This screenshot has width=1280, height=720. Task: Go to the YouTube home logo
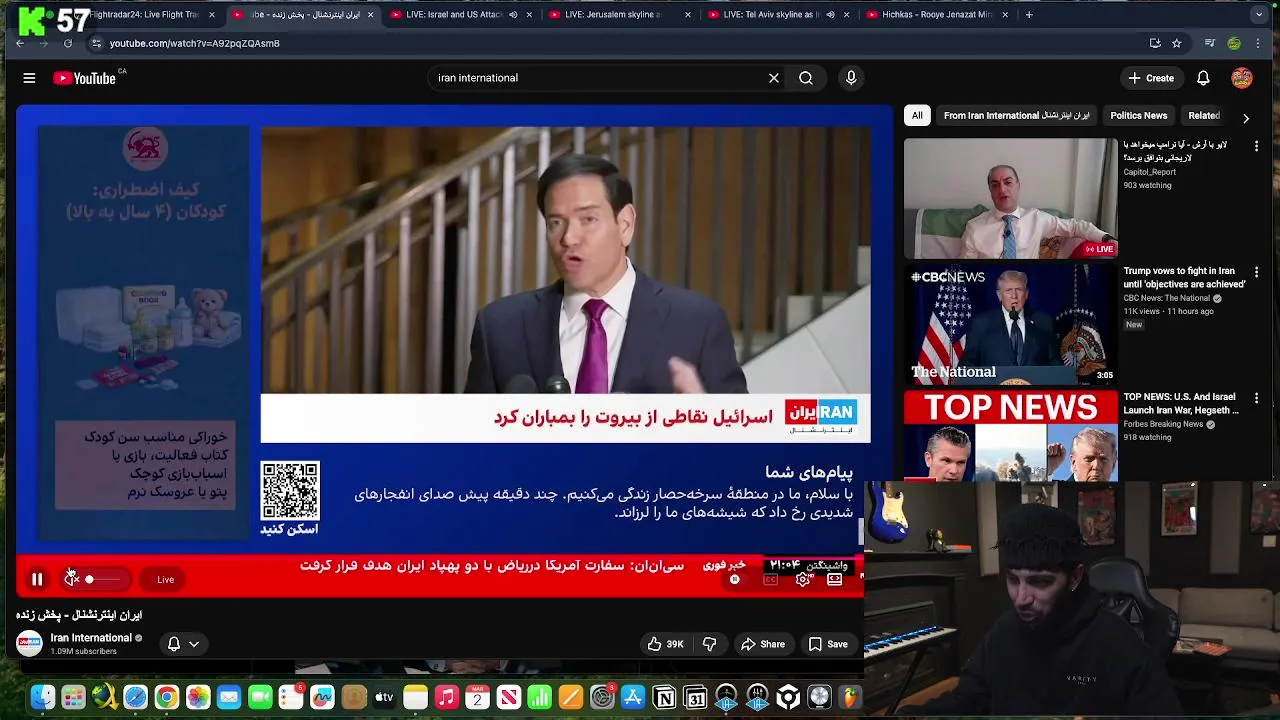click(85, 78)
